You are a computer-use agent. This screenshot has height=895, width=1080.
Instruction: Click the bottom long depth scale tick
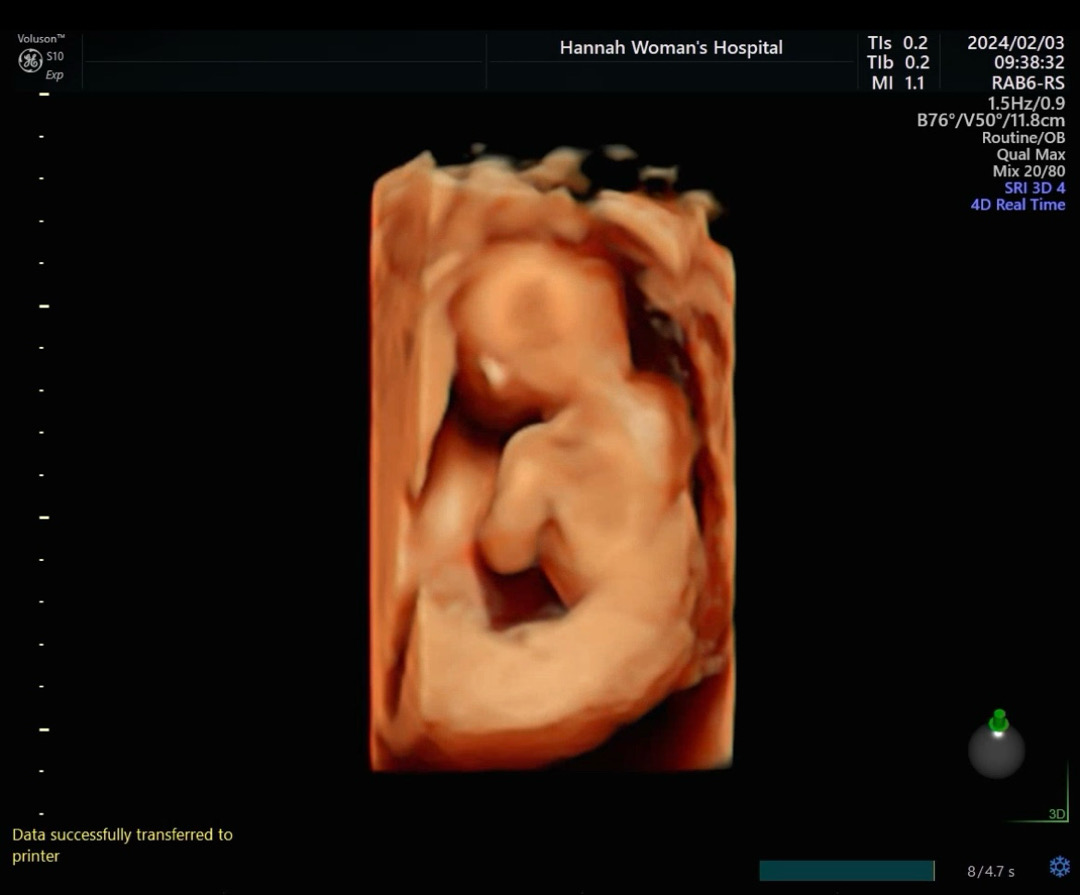[x=43, y=730]
